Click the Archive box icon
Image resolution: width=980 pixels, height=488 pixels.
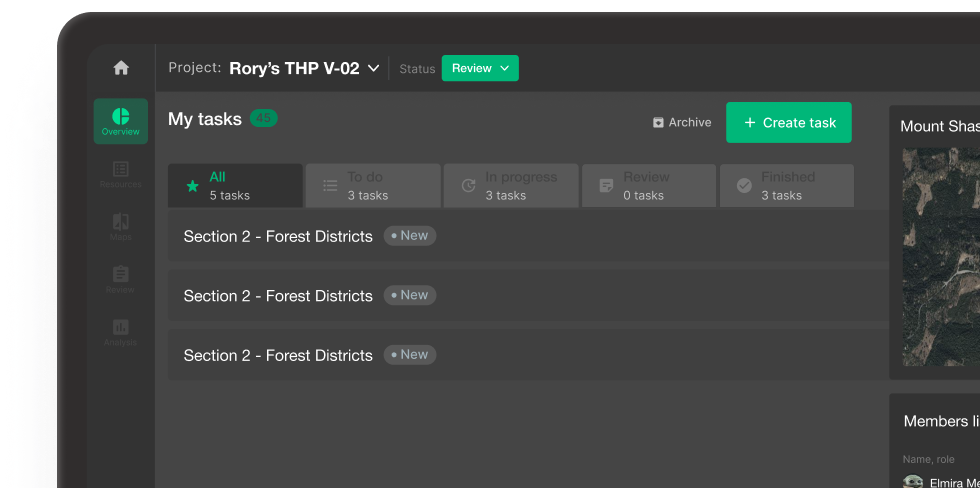658,122
